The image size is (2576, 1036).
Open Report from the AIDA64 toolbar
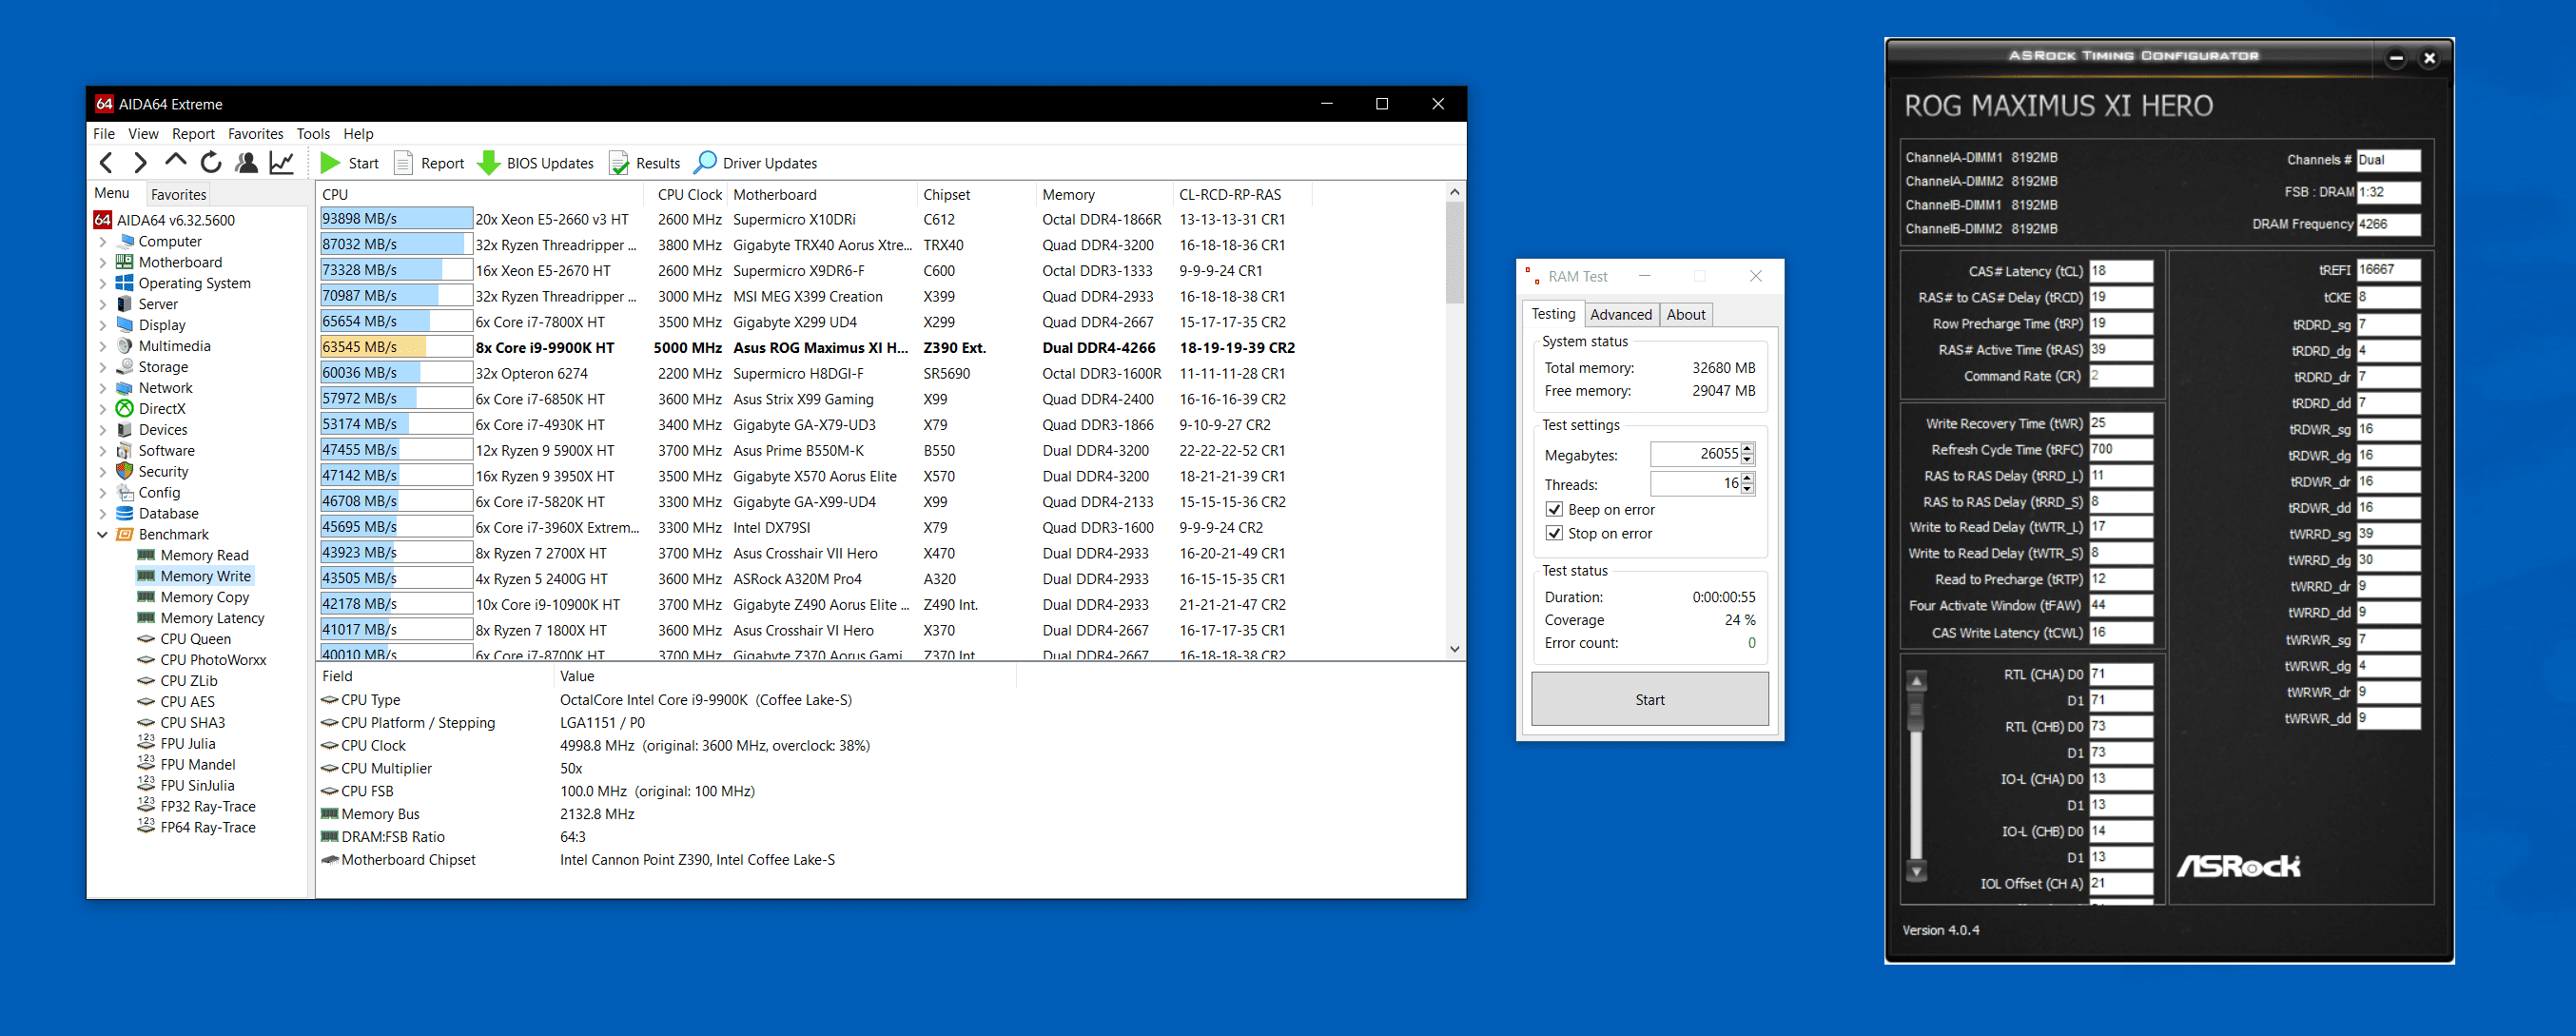430,163
